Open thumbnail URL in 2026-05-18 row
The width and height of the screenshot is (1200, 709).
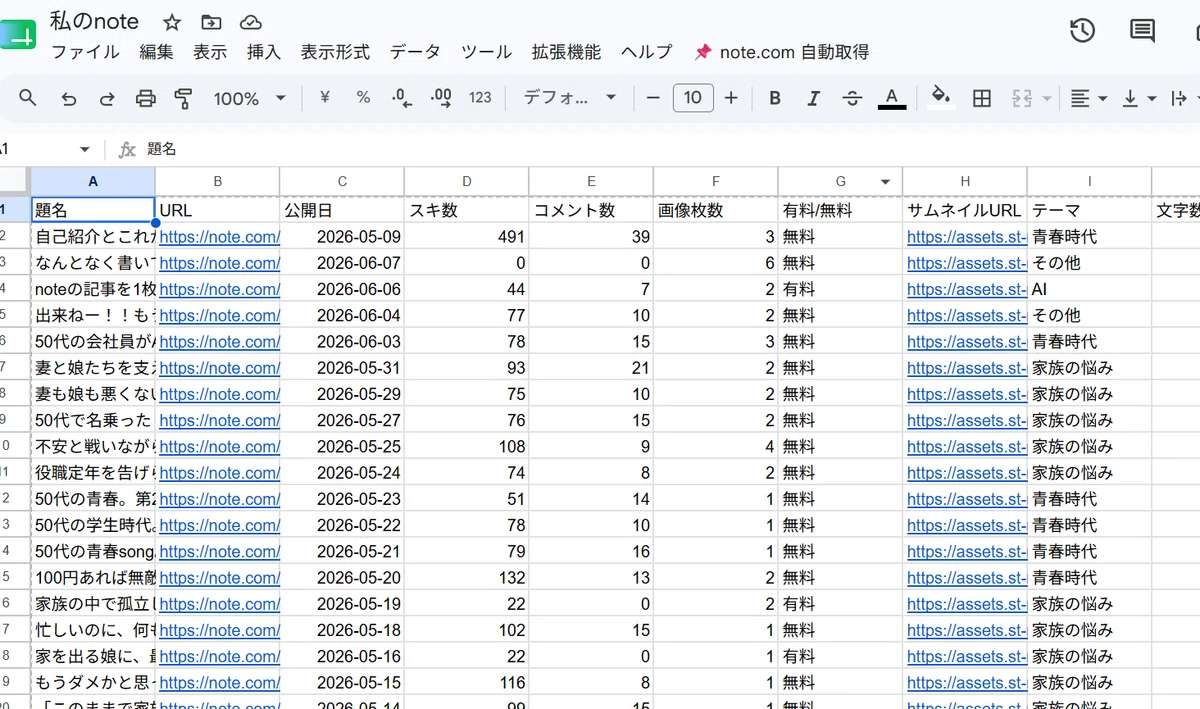click(x=967, y=630)
